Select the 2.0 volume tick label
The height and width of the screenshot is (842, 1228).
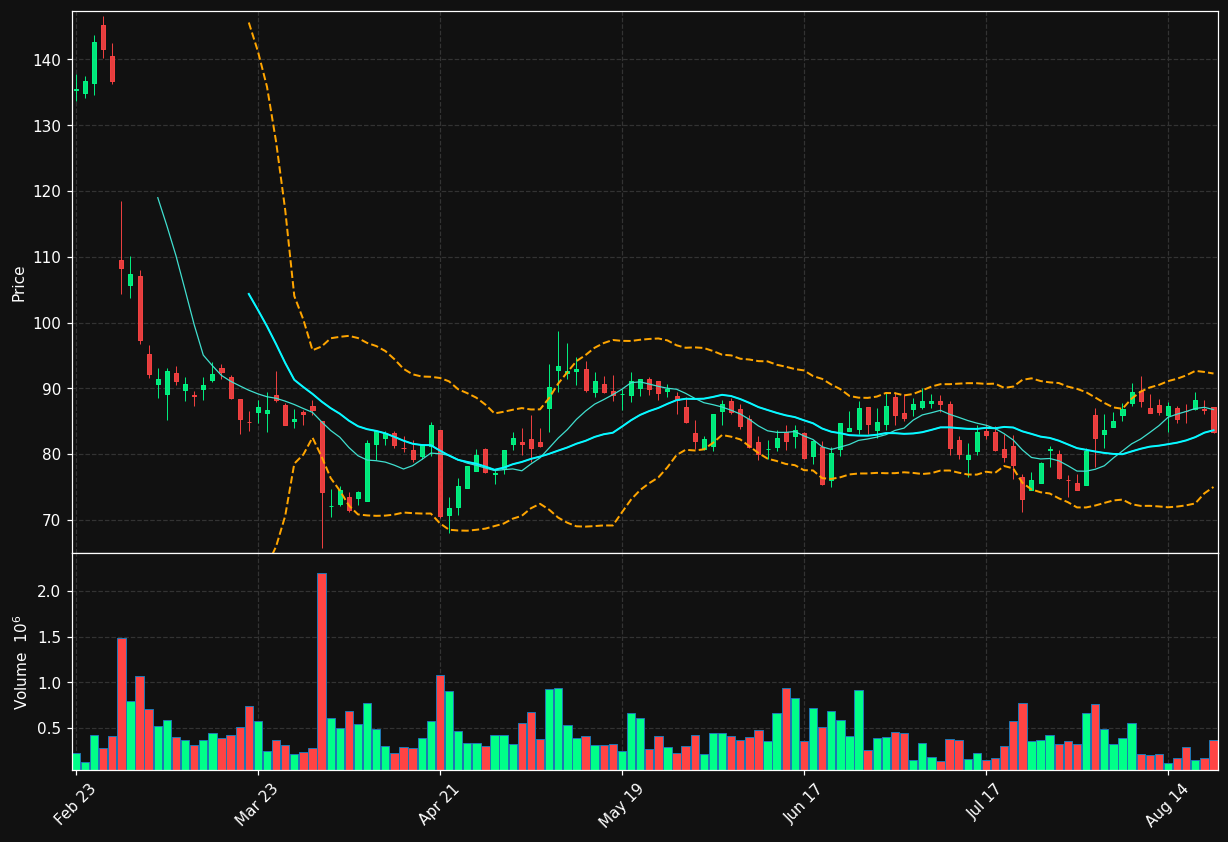click(x=49, y=592)
